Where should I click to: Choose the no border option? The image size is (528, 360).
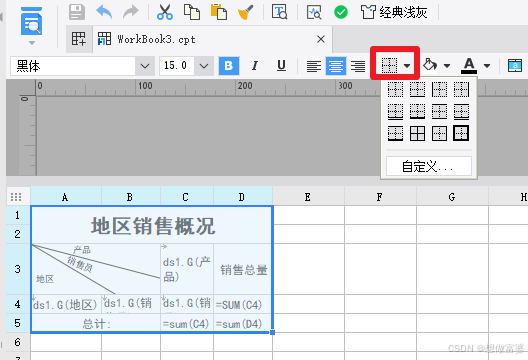click(395, 90)
